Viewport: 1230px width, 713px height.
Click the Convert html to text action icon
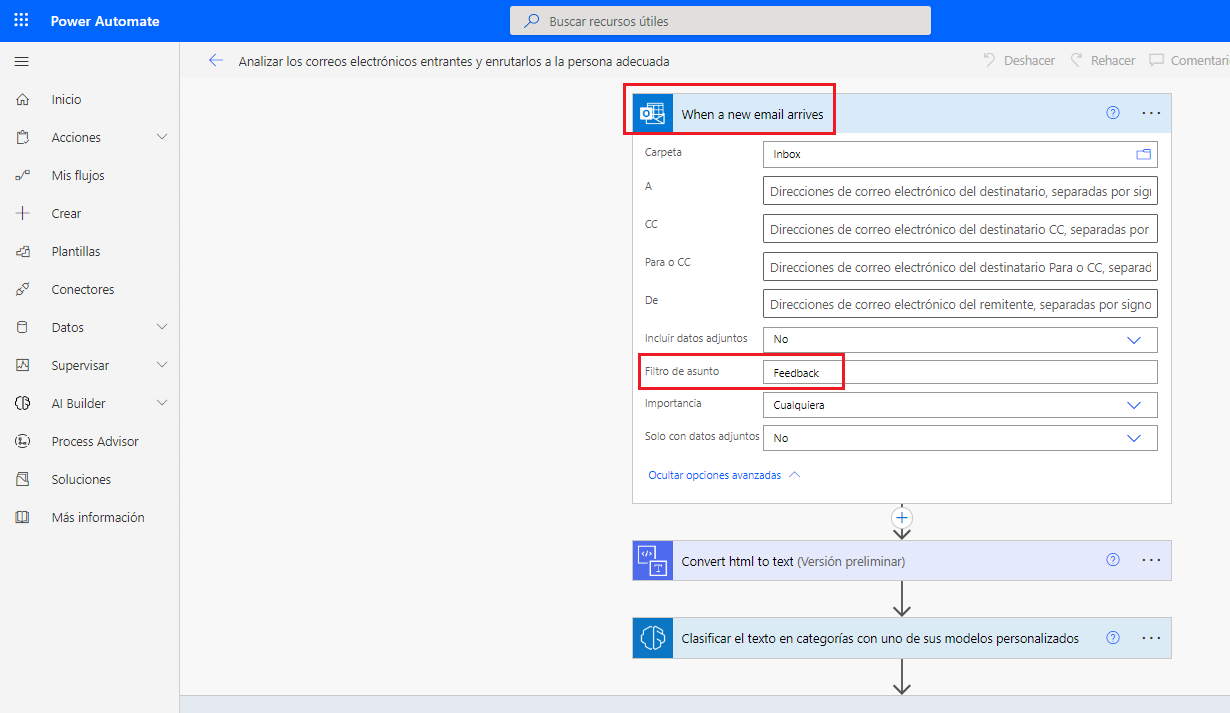(653, 561)
